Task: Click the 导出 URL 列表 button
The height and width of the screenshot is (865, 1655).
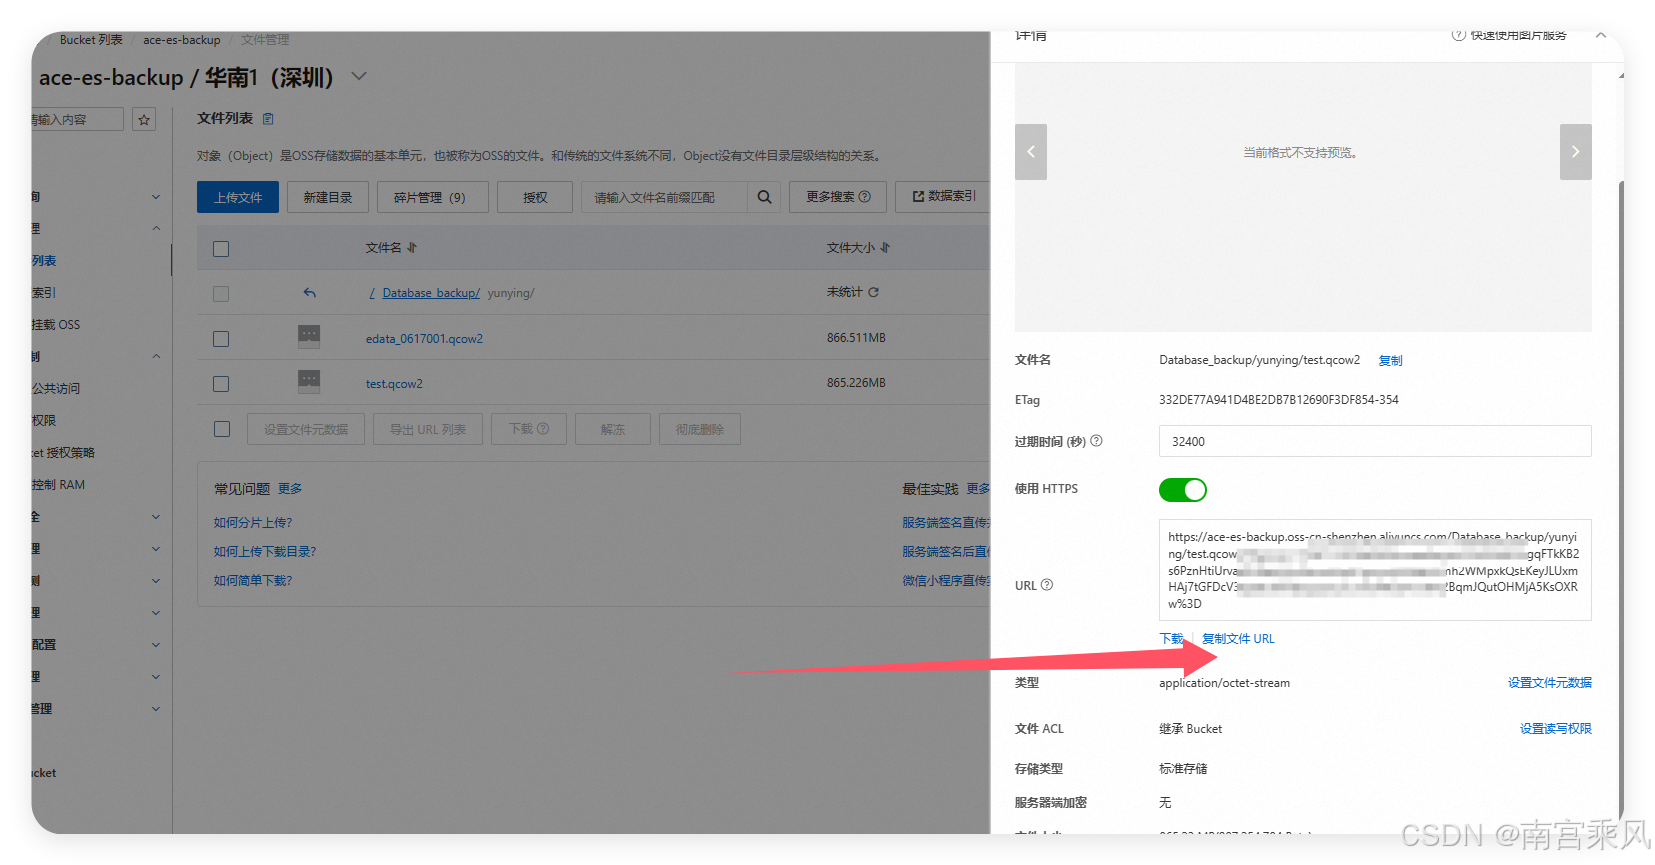Action: (x=428, y=429)
